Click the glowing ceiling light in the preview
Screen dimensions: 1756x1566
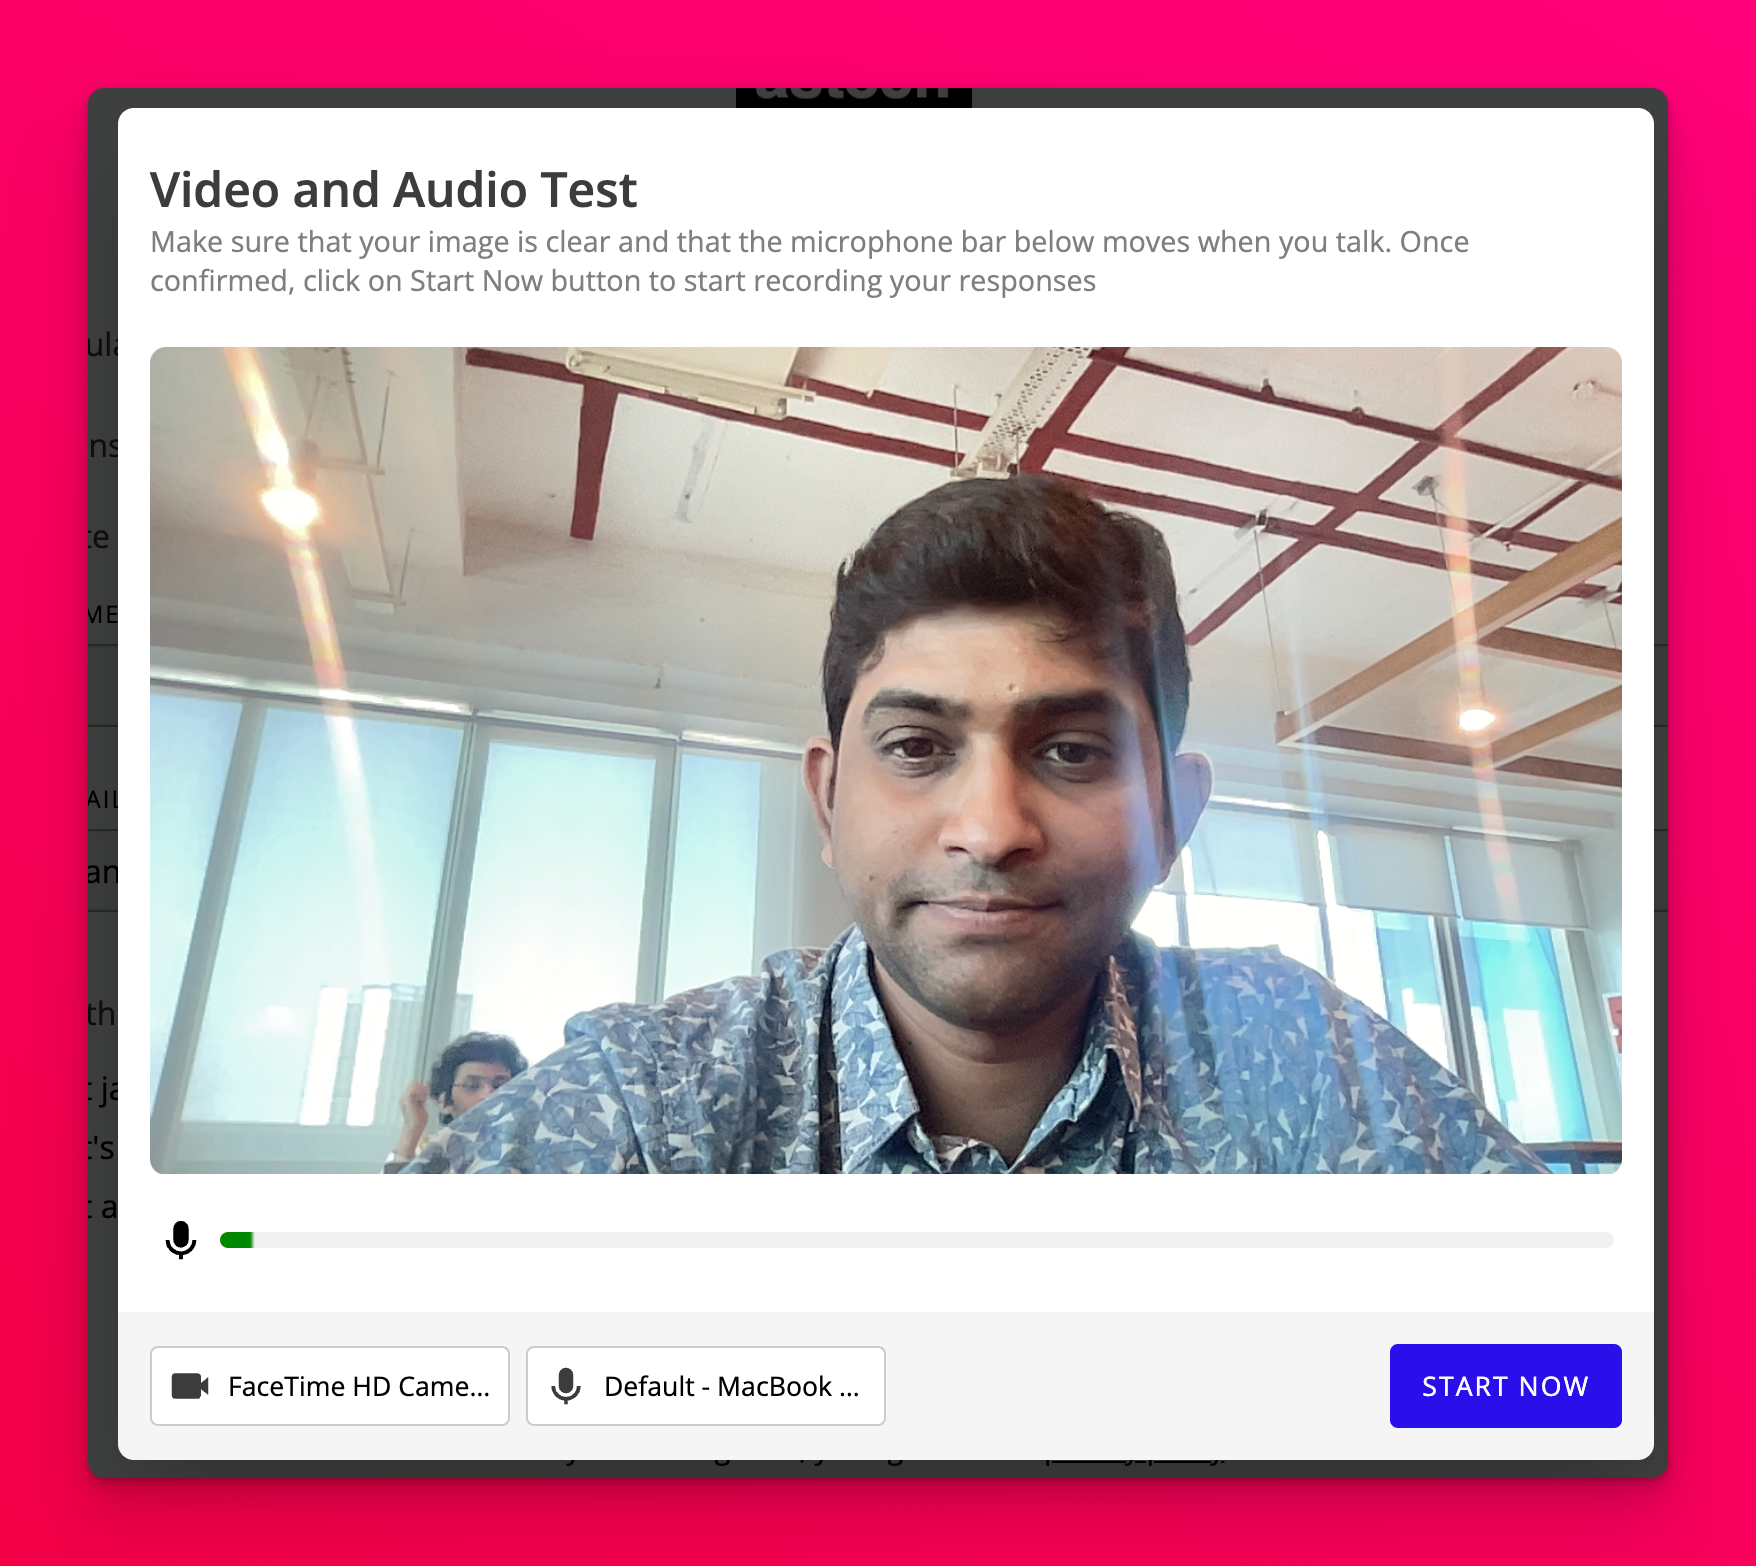tap(290, 505)
